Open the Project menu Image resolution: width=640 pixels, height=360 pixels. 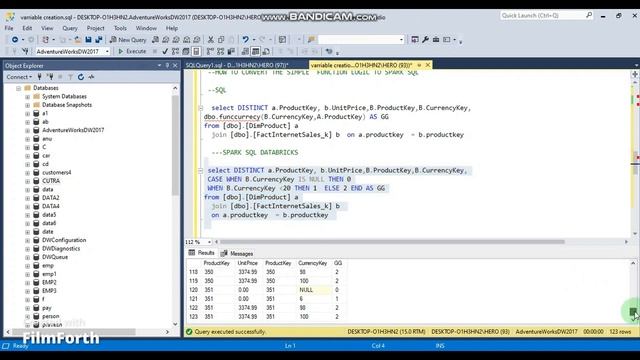click(x=96, y=28)
